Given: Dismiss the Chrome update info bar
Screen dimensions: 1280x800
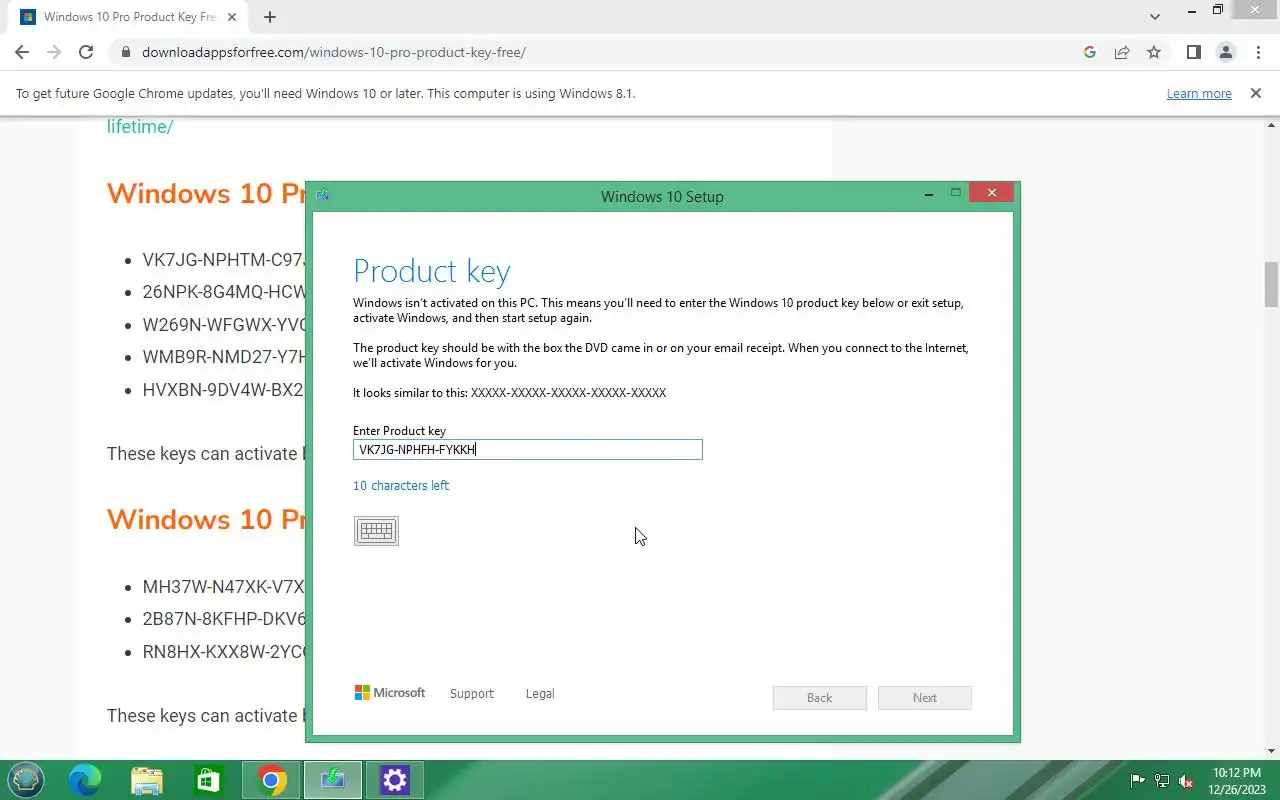Looking at the screenshot, I should click(1256, 93).
